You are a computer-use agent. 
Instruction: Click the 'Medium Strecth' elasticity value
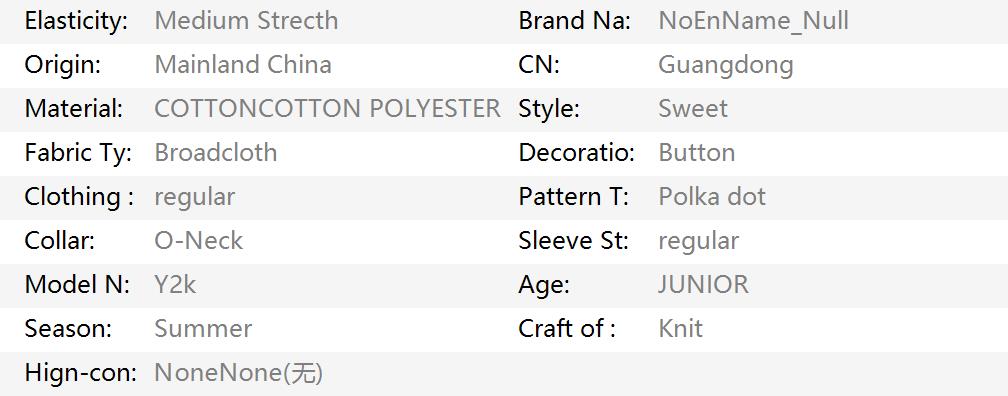(x=246, y=21)
